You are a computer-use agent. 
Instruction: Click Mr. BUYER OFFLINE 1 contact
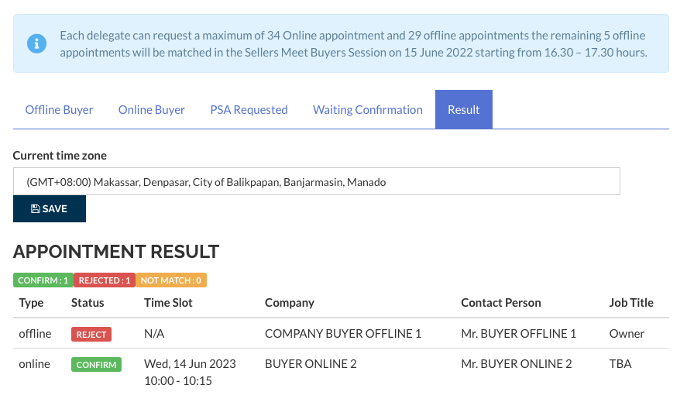click(x=518, y=334)
